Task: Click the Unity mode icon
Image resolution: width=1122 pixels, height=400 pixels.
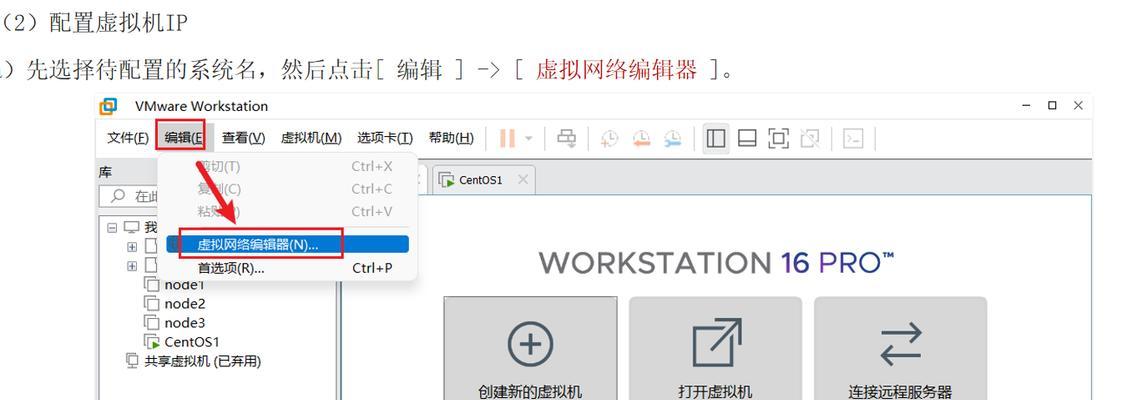Action: [x=809, y=138]
